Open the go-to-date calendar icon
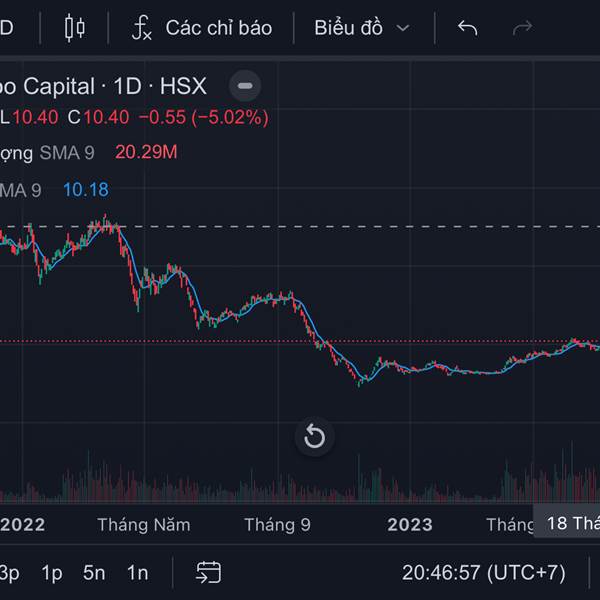 tap(208, 573)
